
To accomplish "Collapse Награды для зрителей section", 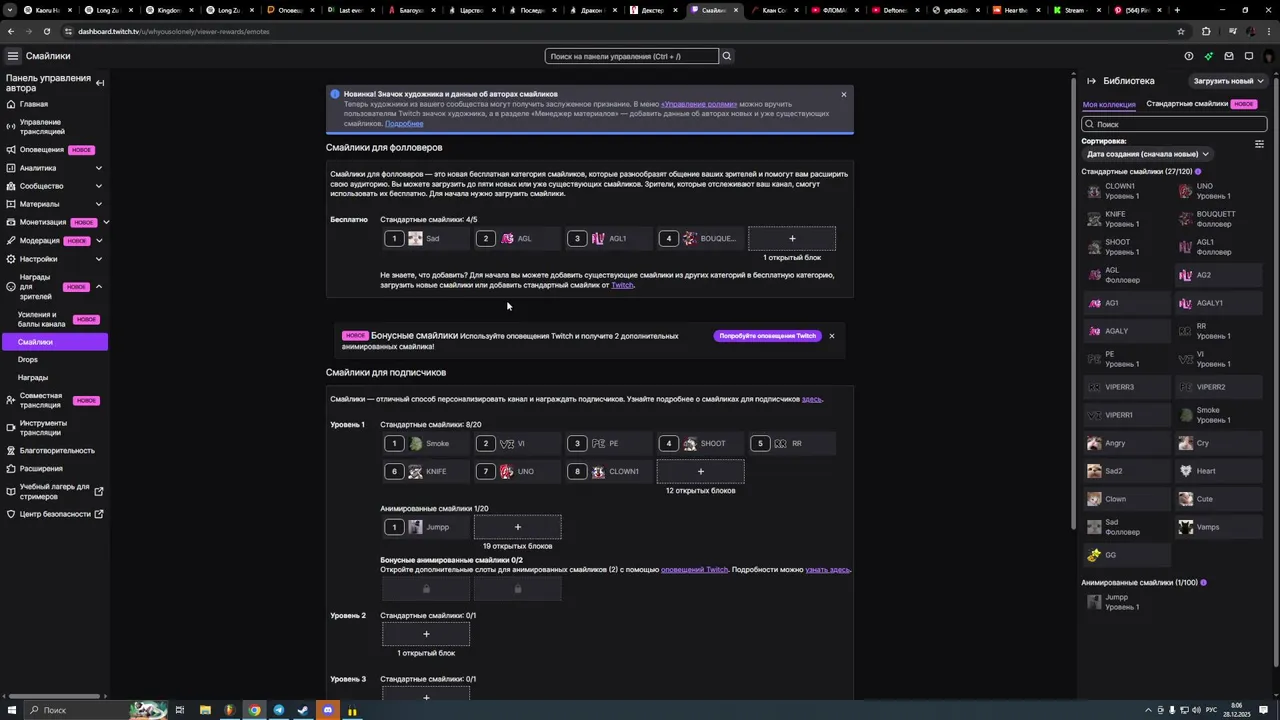I will [x=98, y=287].
